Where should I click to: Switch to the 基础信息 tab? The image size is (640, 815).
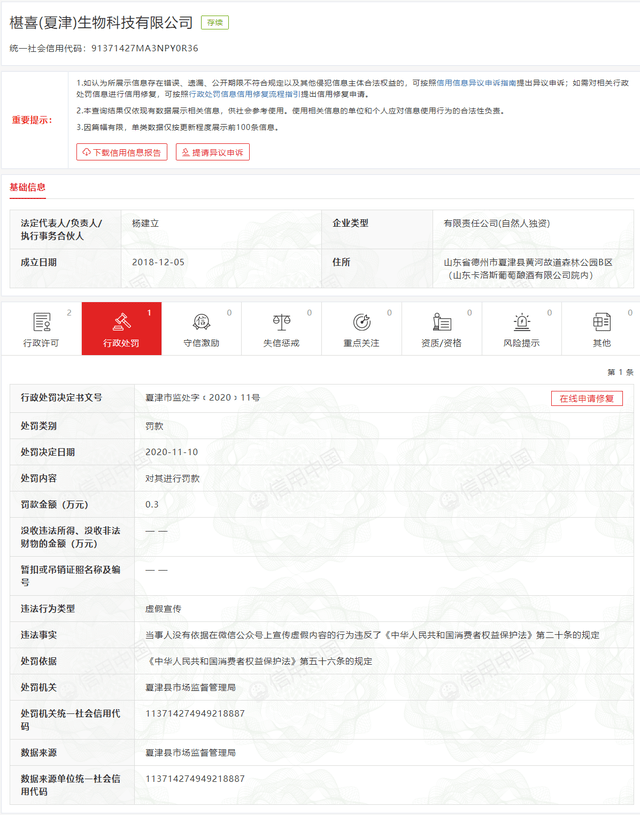27,187
